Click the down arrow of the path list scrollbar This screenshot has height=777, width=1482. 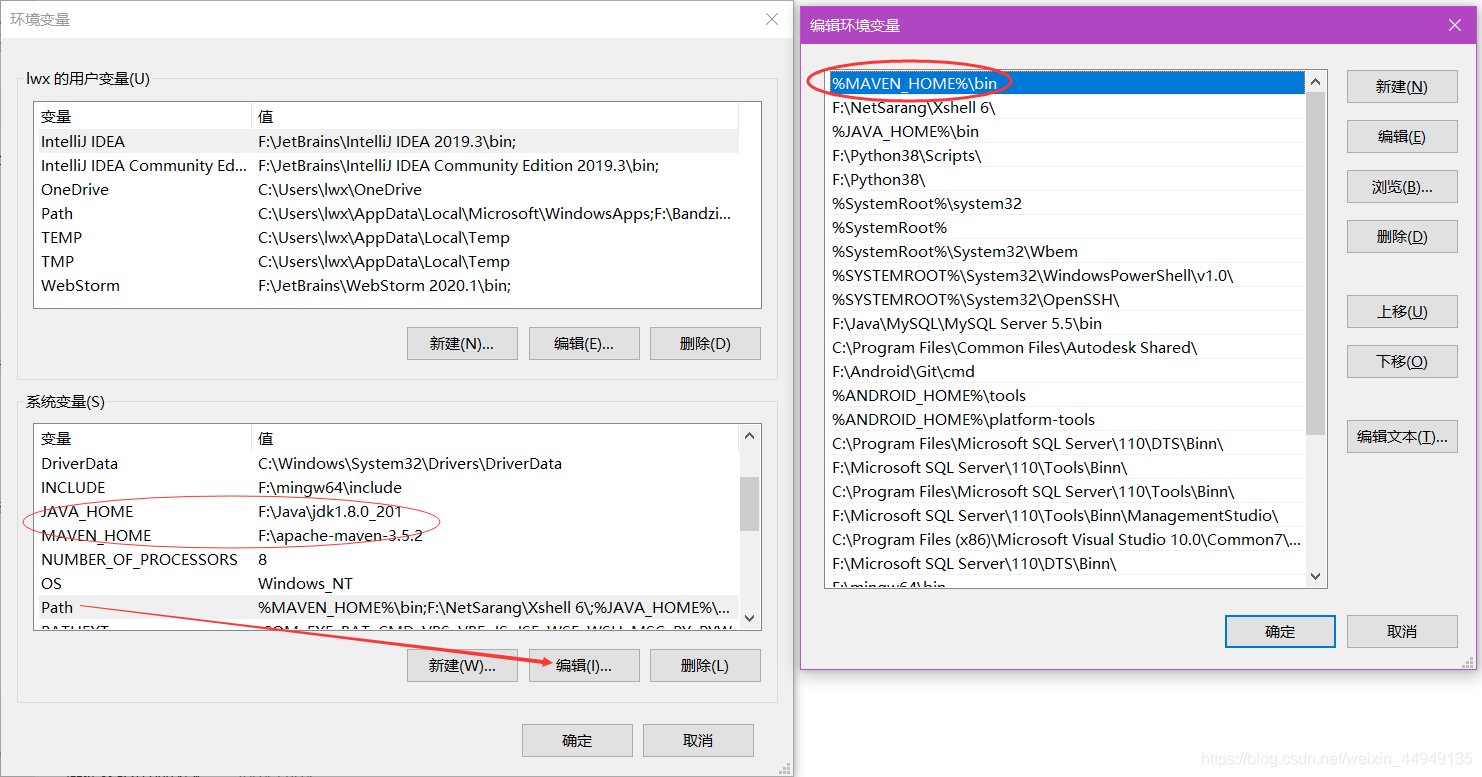click(x=1315, y=578)
